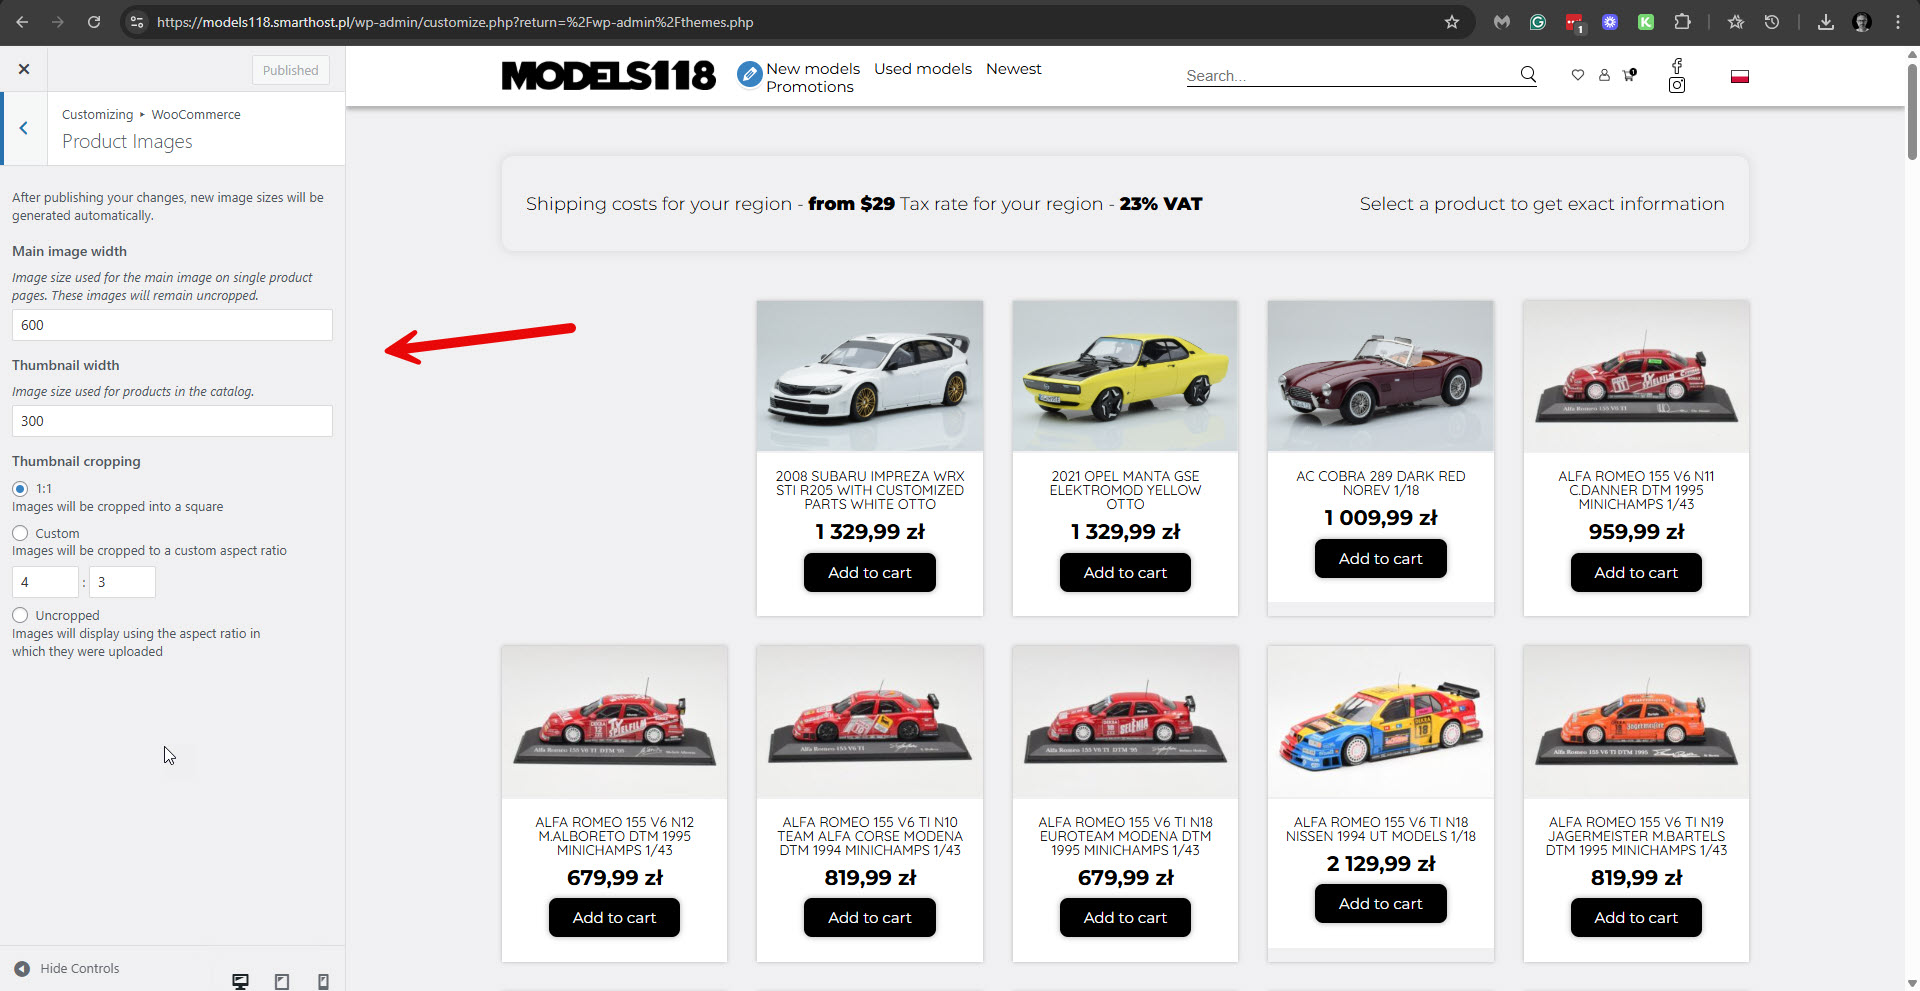The height and width of the screenshot is (991, 1920).
Task: Add Opel Manta GSE to cart
Action: click(x=1125, y=573)
